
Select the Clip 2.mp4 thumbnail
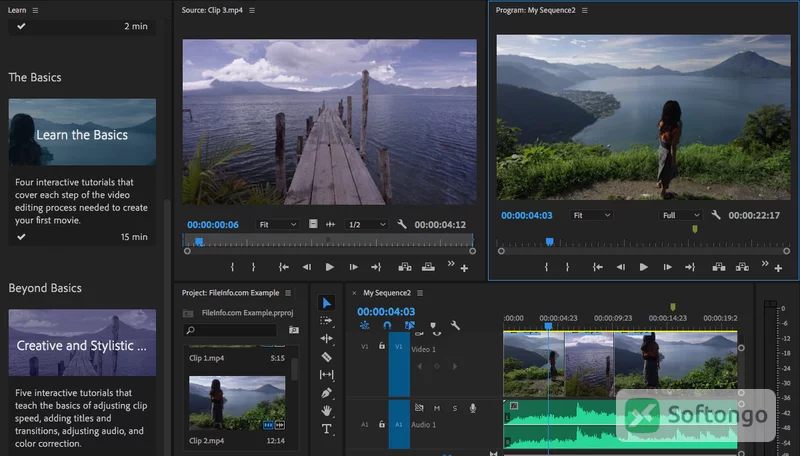click(237, 403)
